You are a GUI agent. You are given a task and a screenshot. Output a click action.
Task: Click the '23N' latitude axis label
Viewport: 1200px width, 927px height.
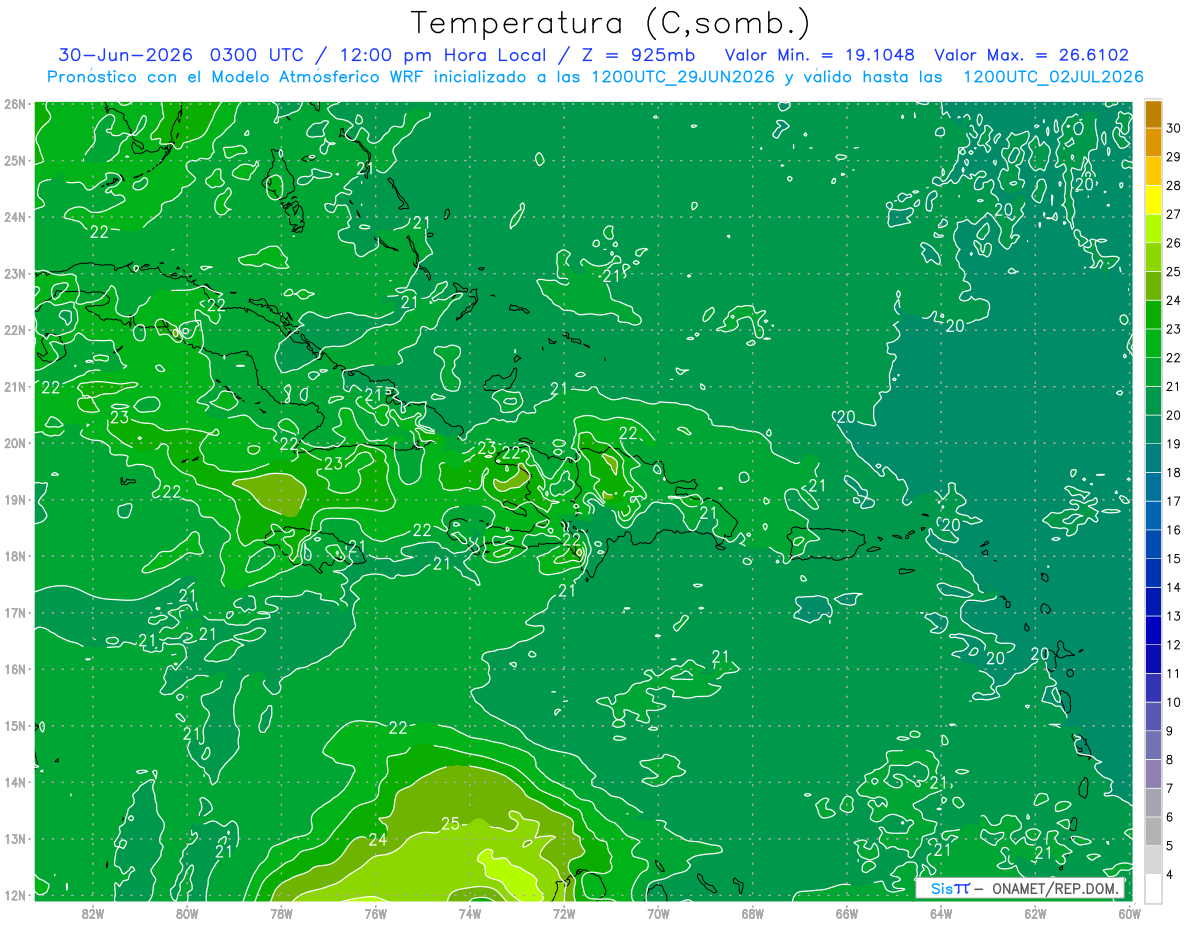click(x=15, y=273)
